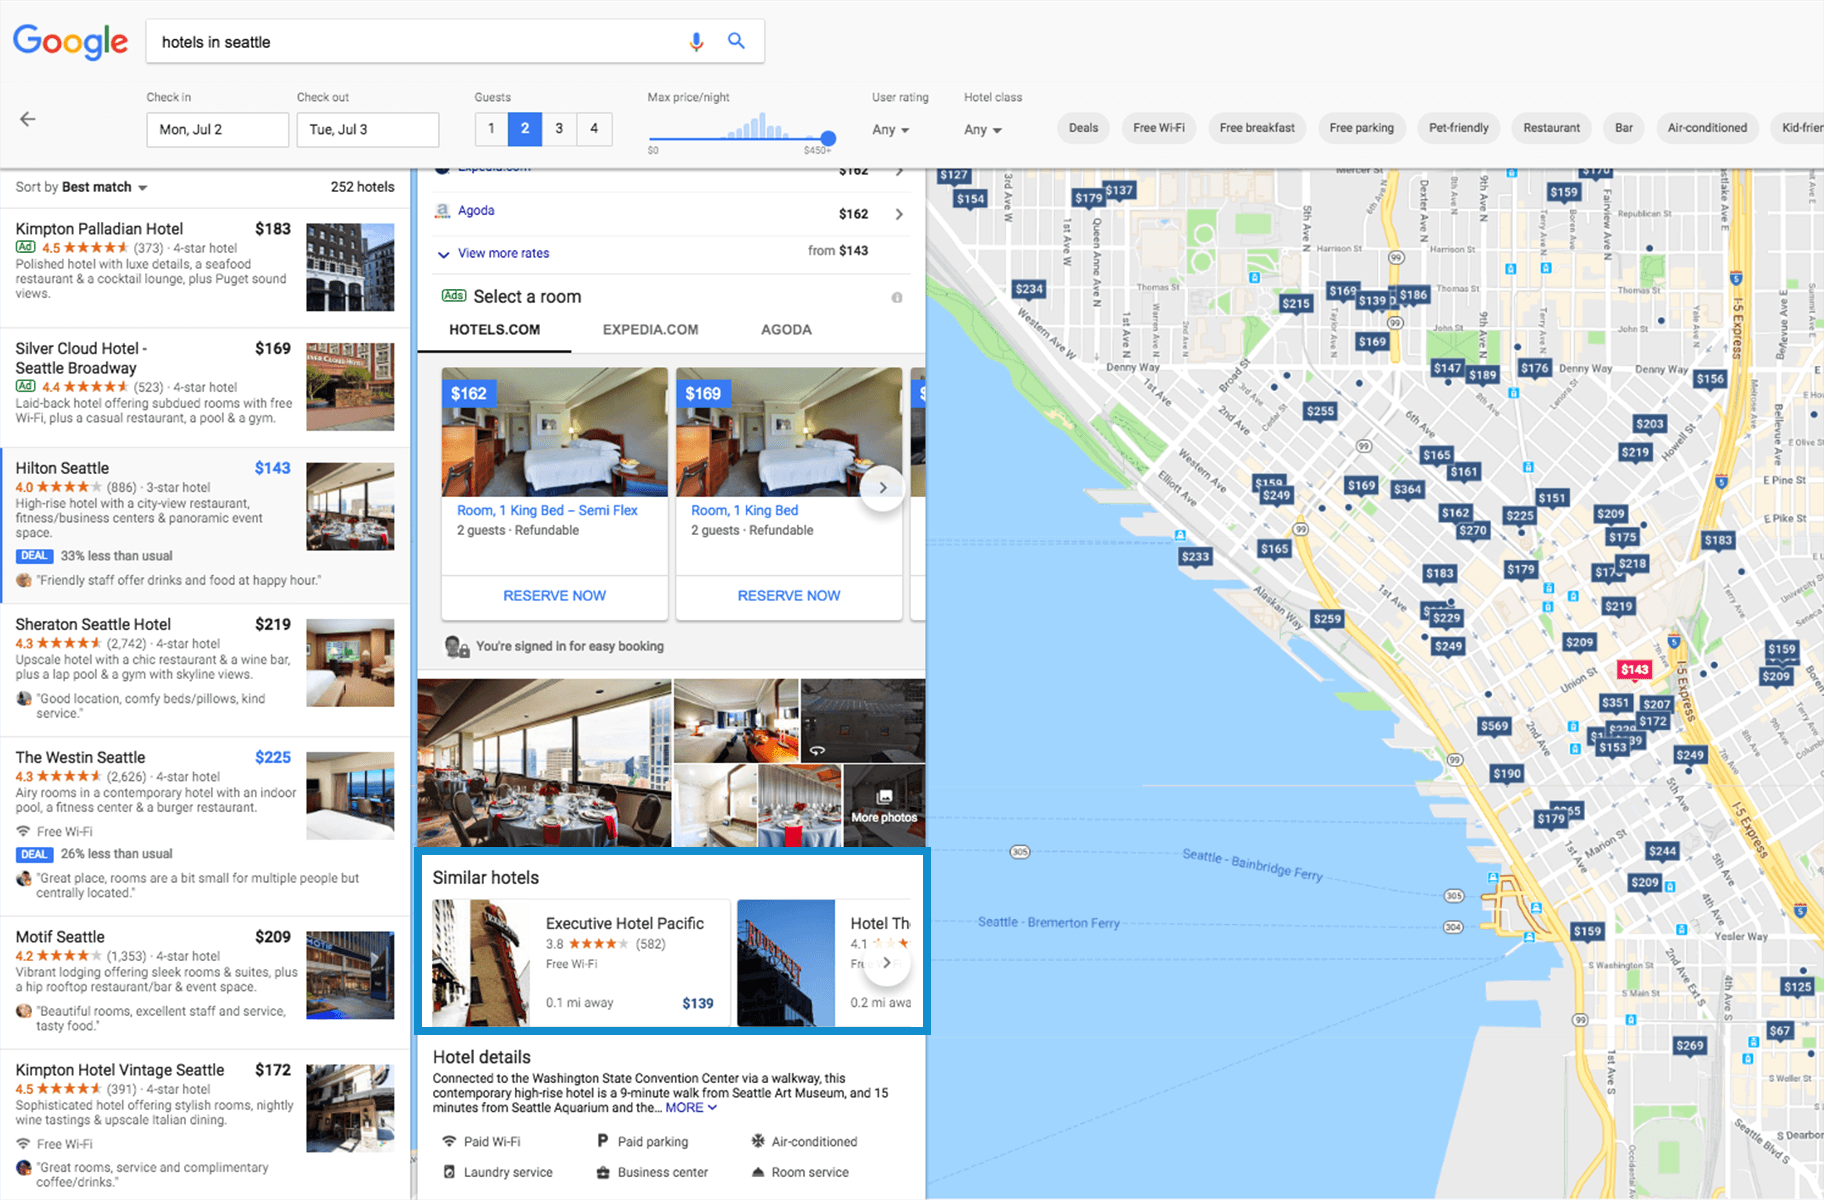Open the Agoda rate arrow
The height and width of the screenshot is (1200, 1824).
point(899,214)
